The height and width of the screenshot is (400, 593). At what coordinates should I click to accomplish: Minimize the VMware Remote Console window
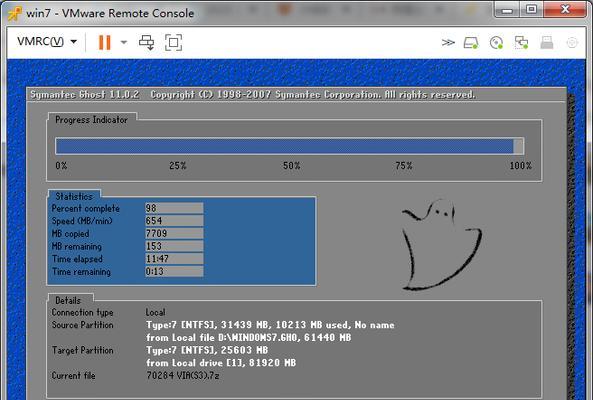pos(507,9)
